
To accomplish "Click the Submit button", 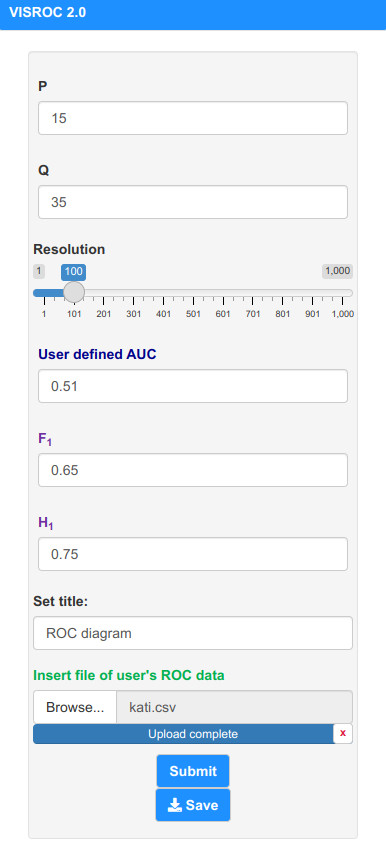I will pos(193,771).
